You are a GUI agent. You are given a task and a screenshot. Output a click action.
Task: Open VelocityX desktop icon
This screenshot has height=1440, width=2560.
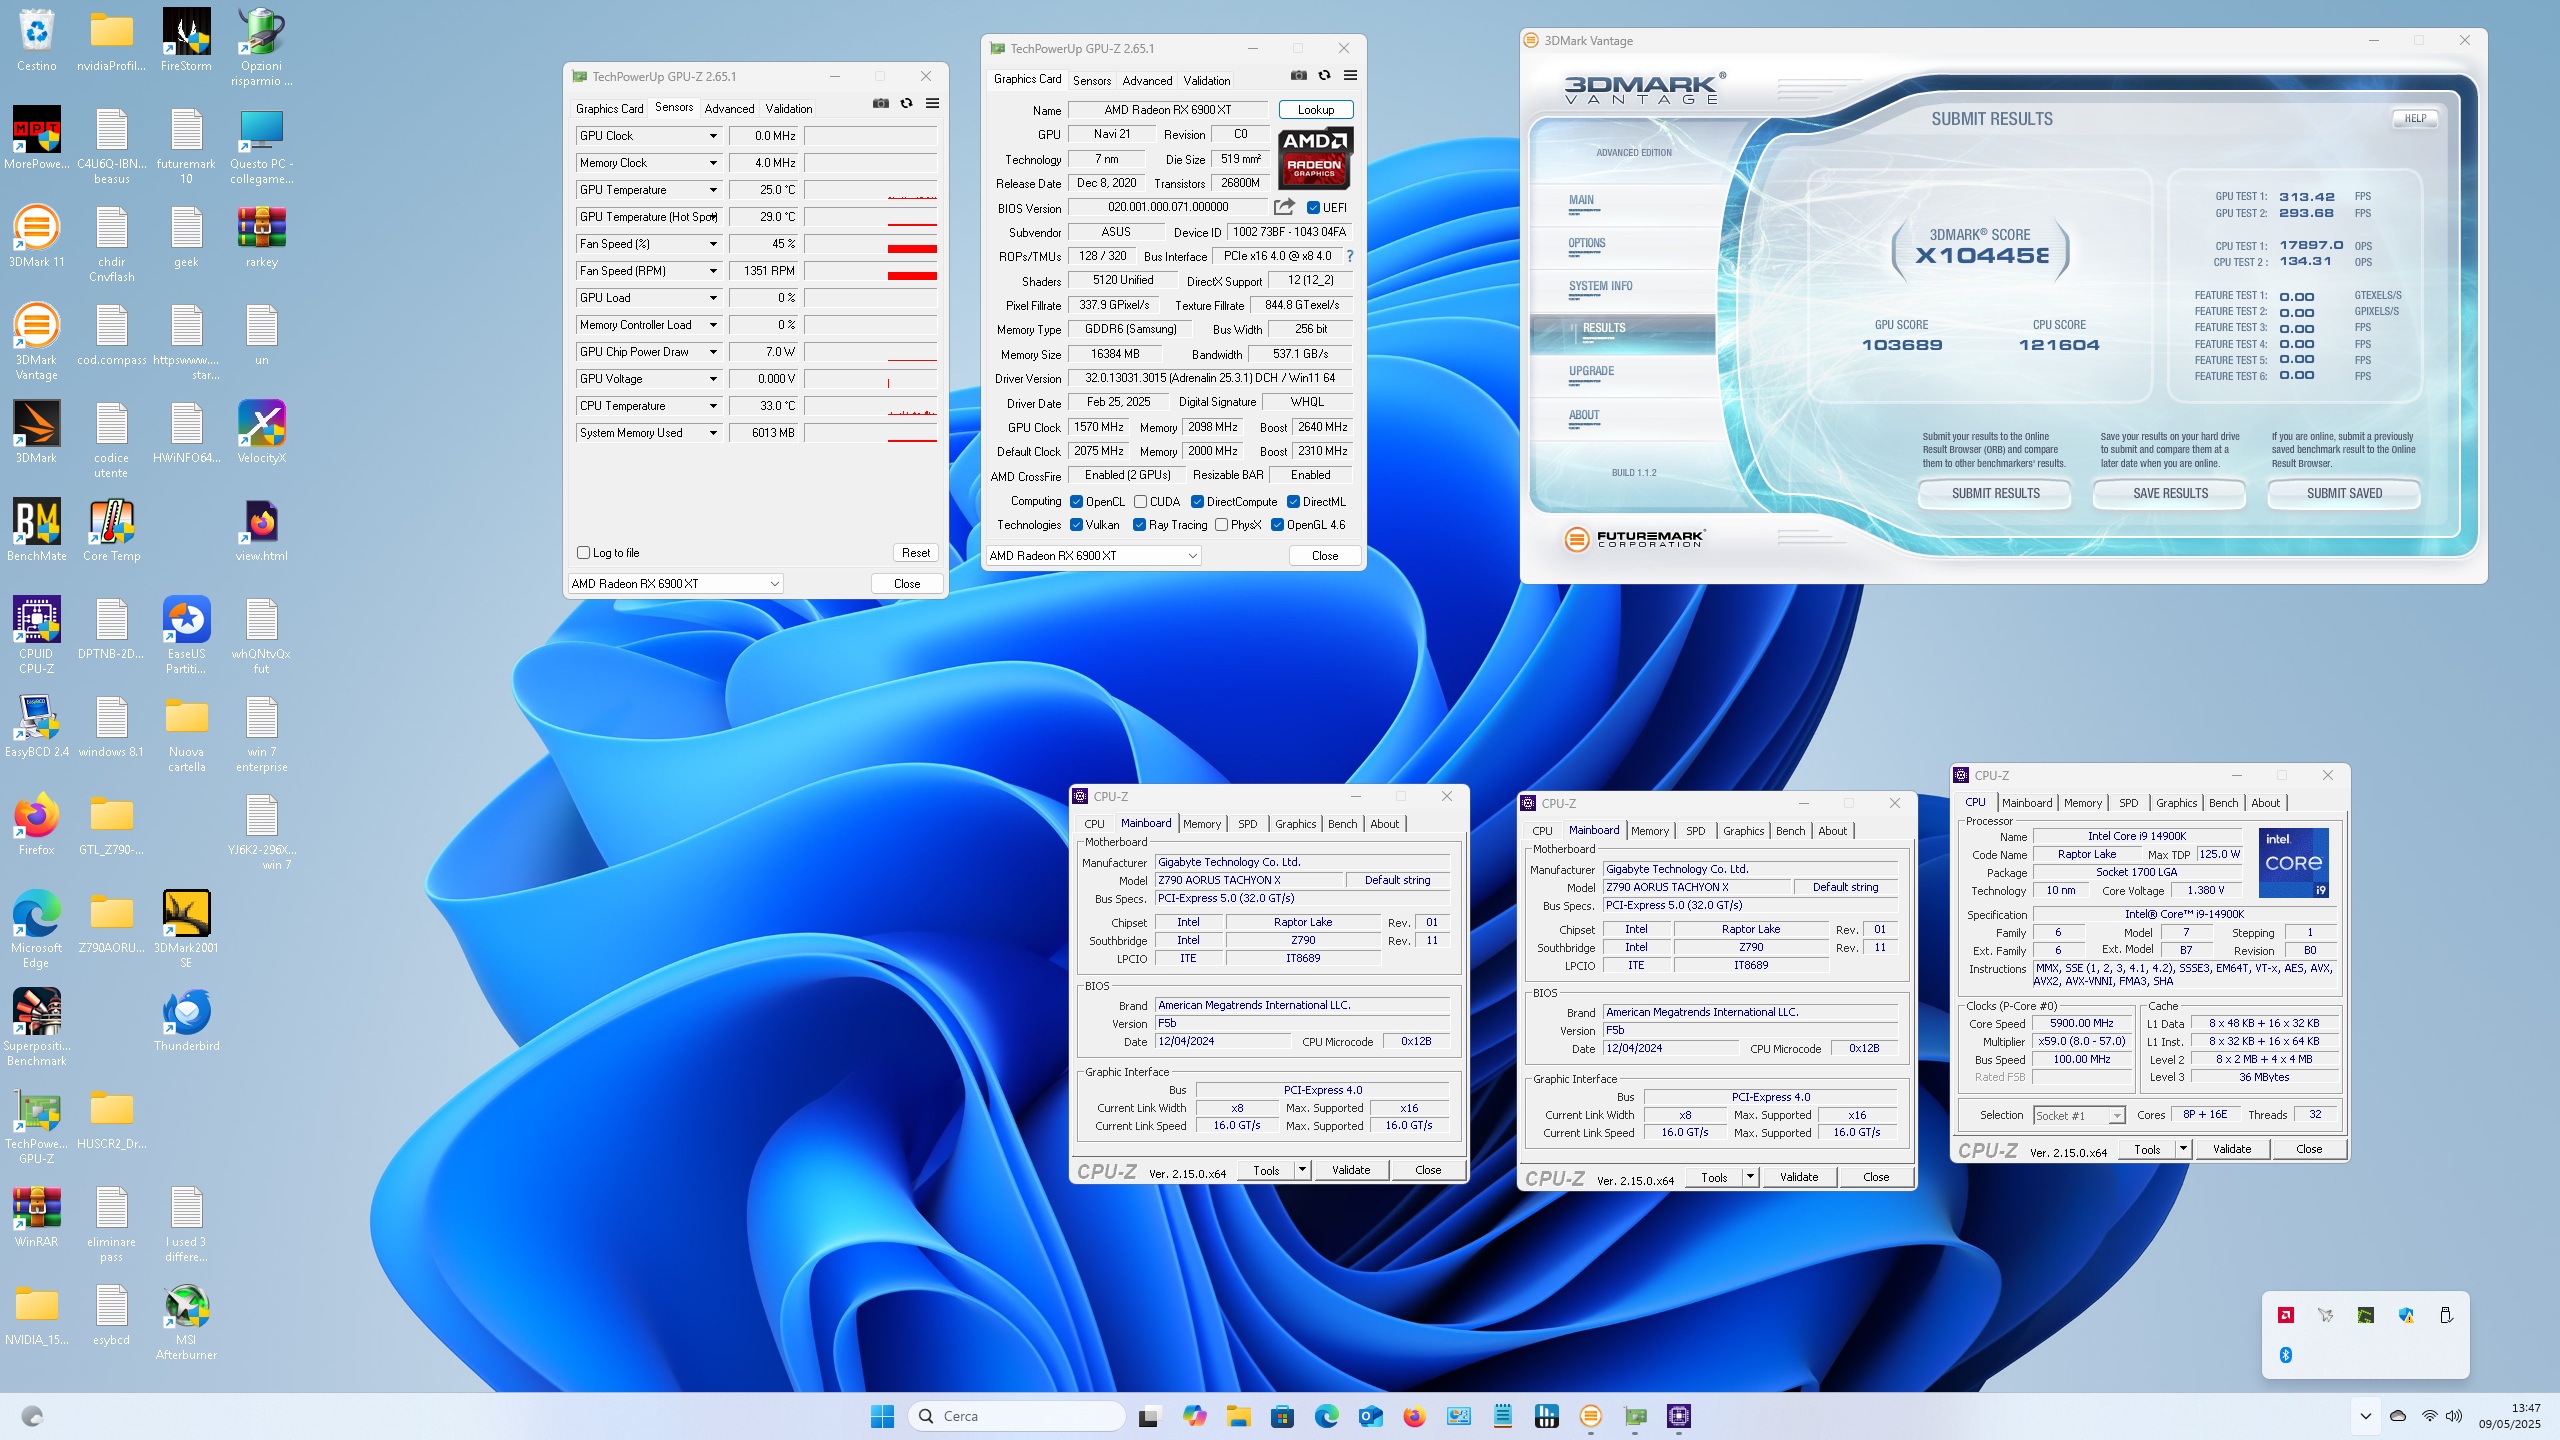[x=261, y=432]
